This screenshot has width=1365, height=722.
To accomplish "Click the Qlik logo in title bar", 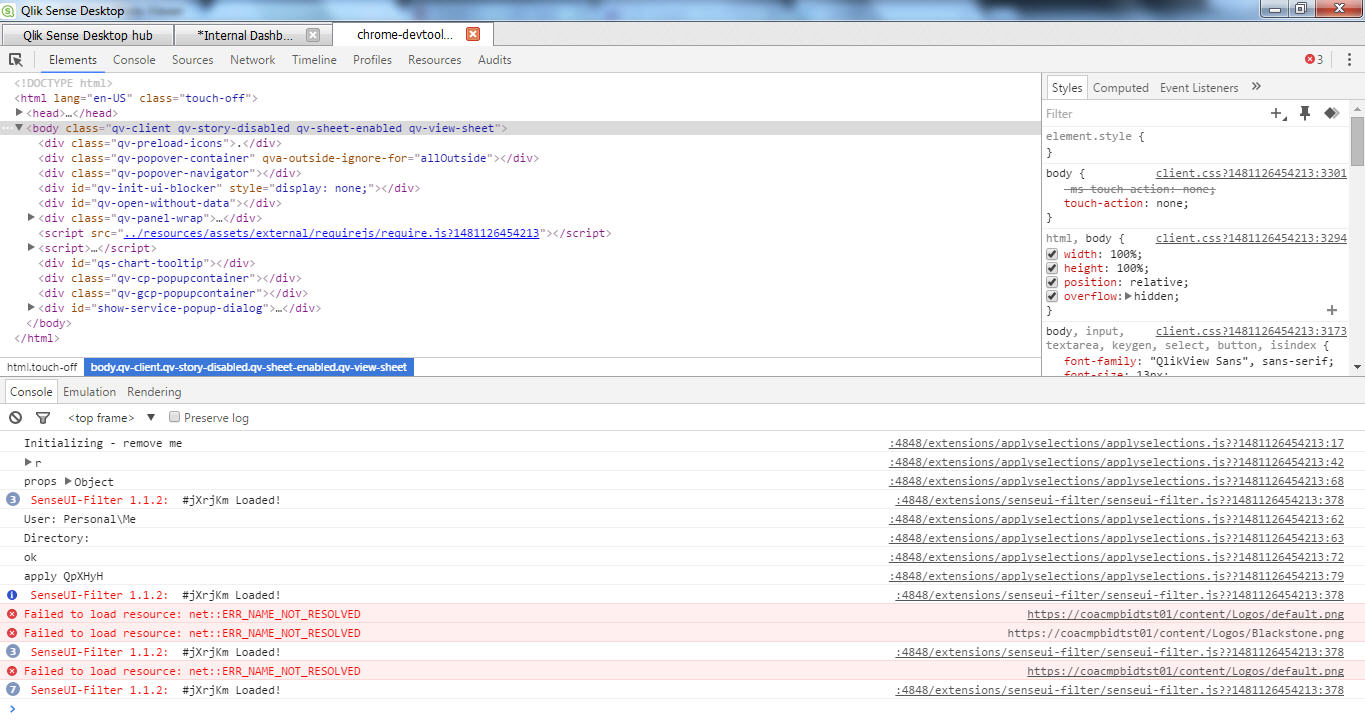I will click(9, 11).
